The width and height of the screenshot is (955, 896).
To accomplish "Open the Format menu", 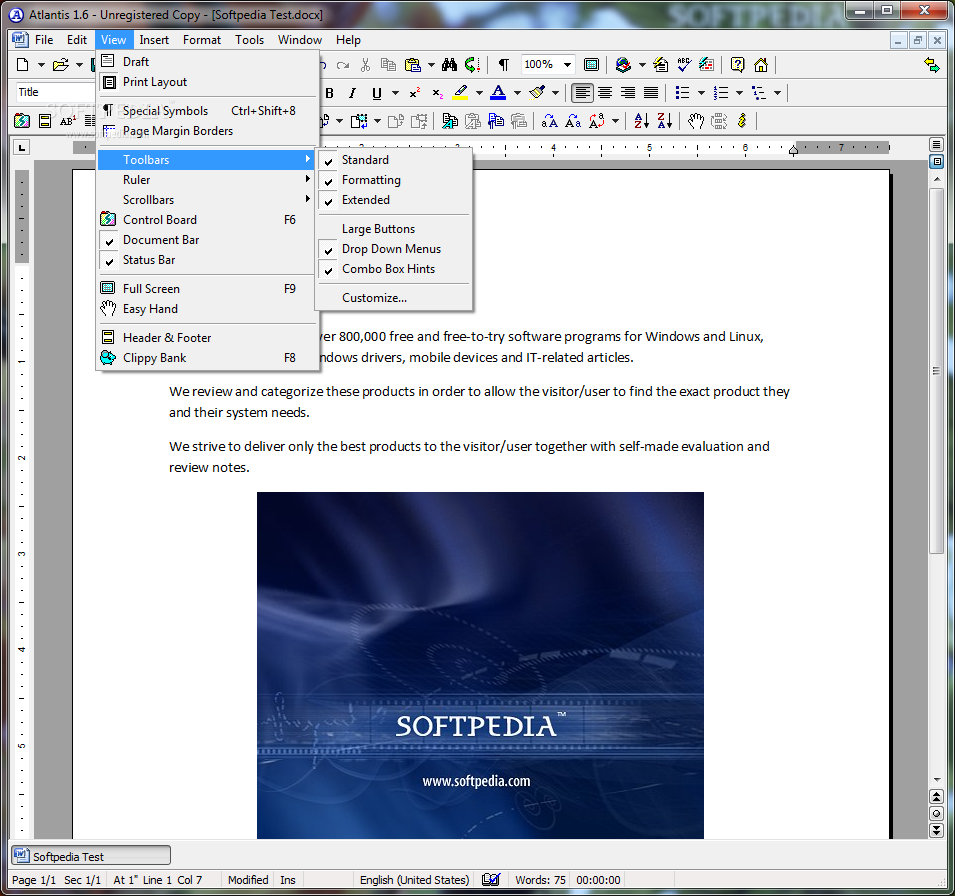I will click(x=202, y=40).
